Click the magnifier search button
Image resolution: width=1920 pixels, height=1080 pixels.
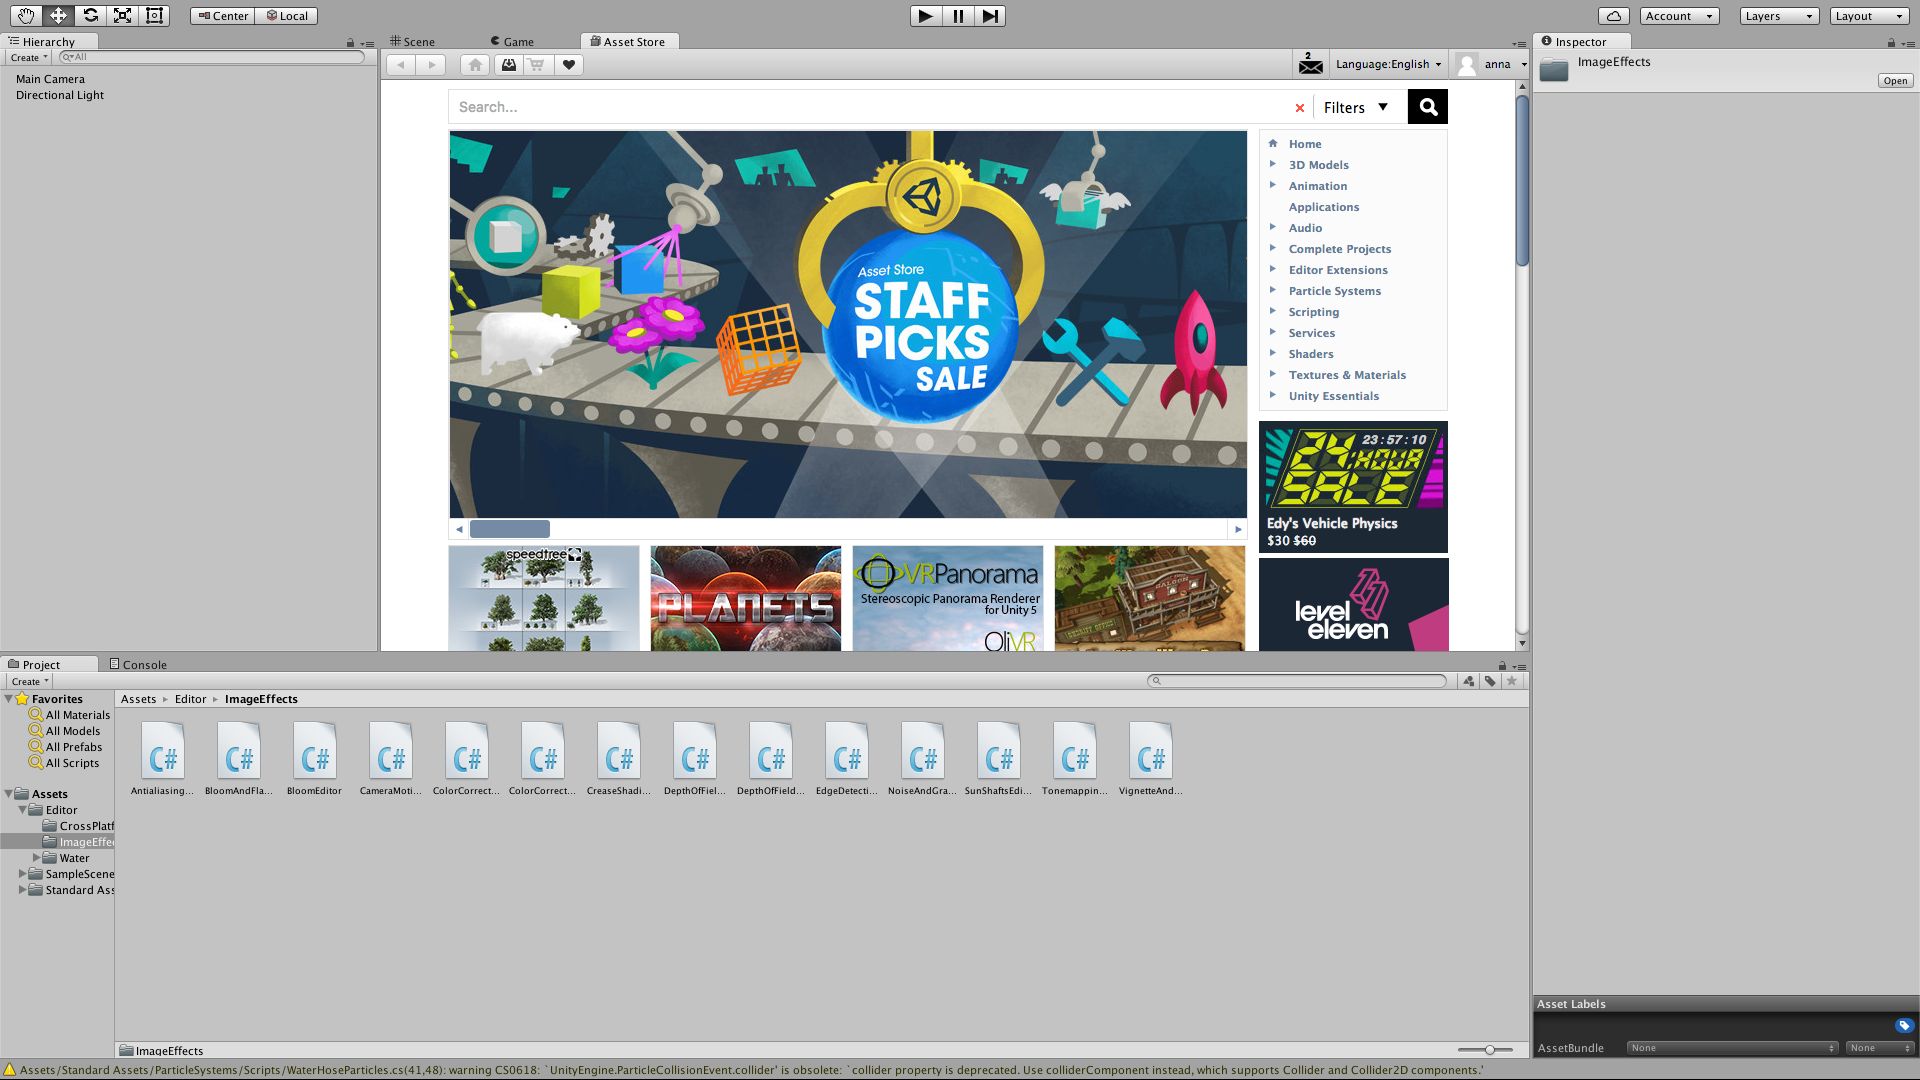point(1427,107)
